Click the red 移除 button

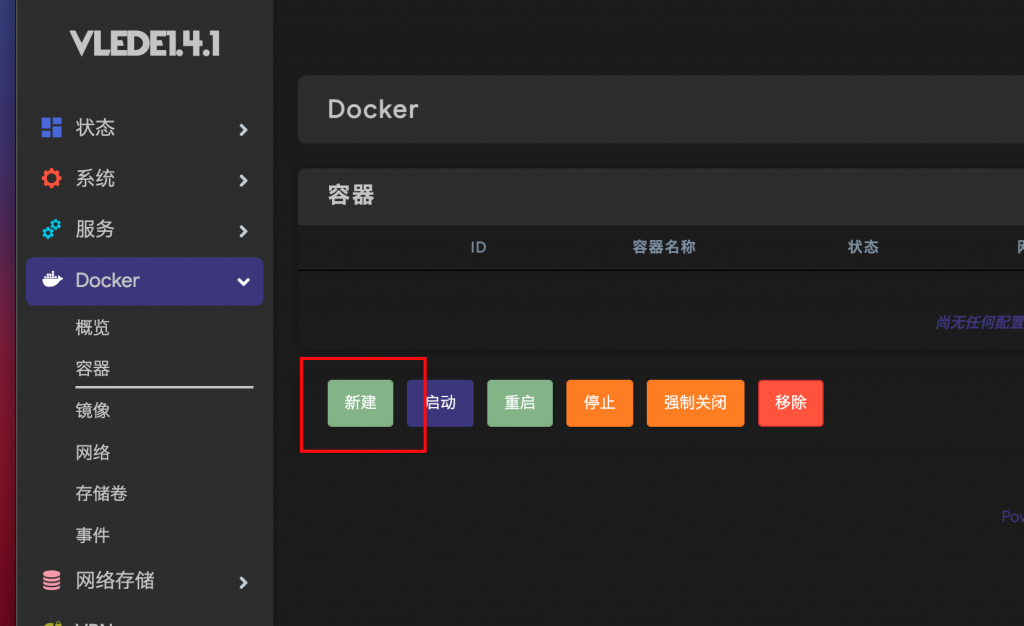coord(790,403)
